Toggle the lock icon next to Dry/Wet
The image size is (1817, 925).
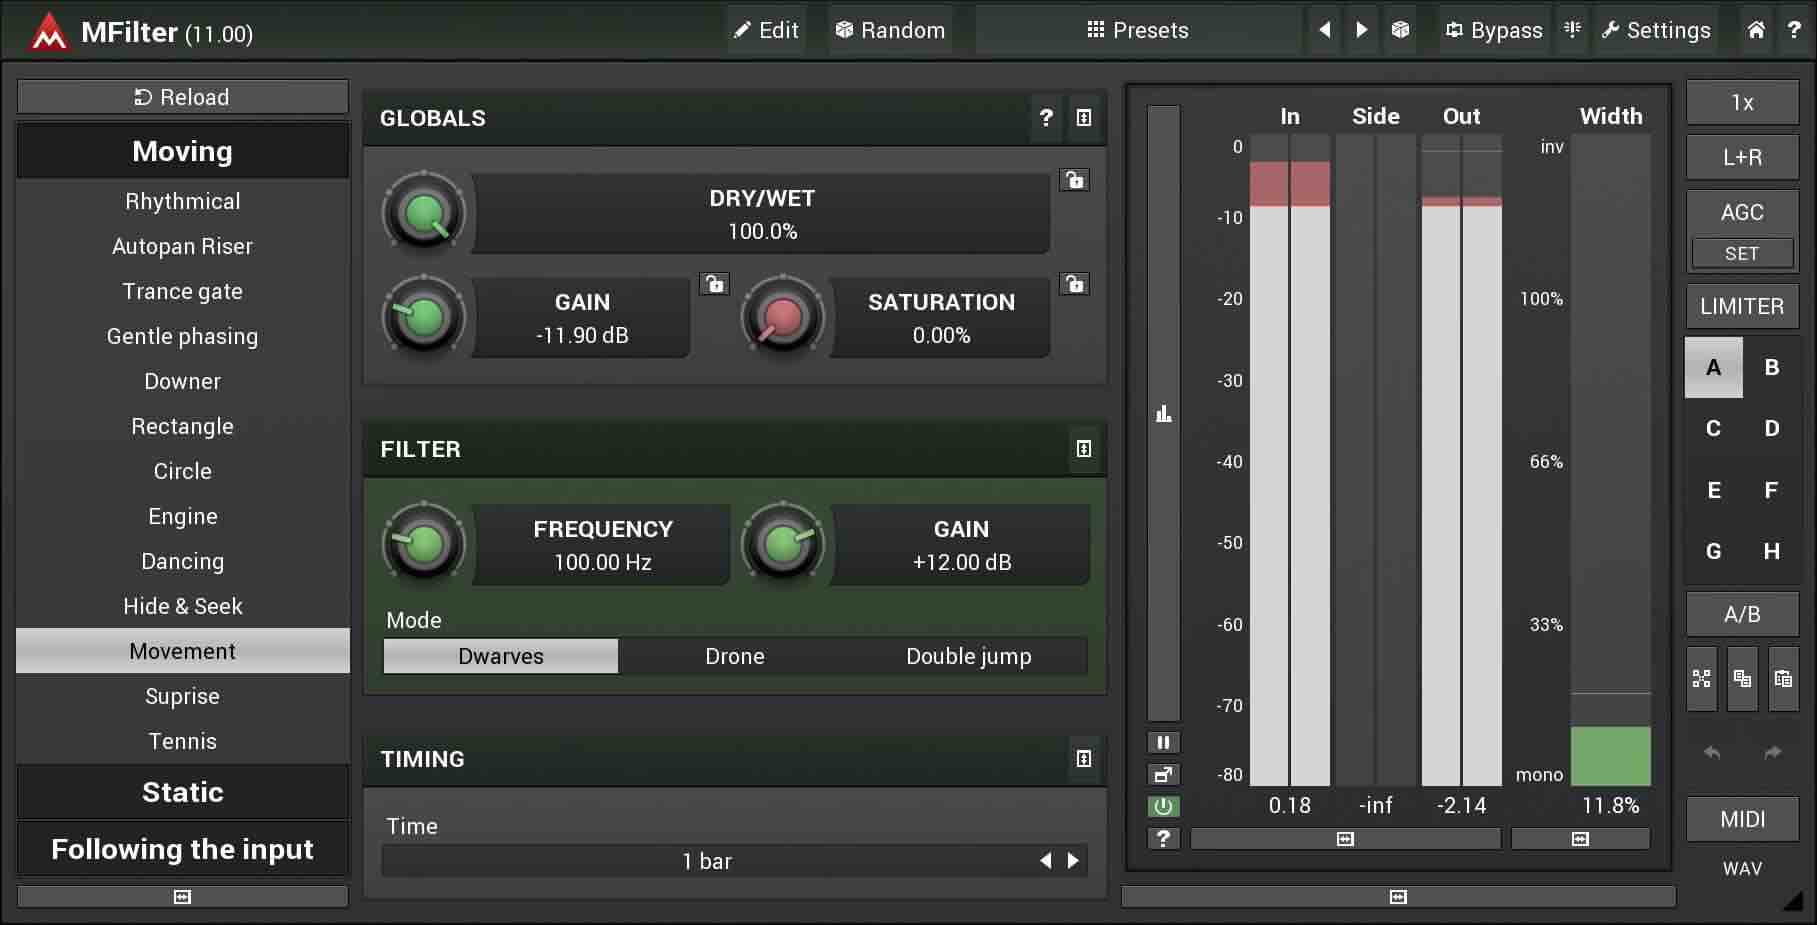[x=1075, y=180]
